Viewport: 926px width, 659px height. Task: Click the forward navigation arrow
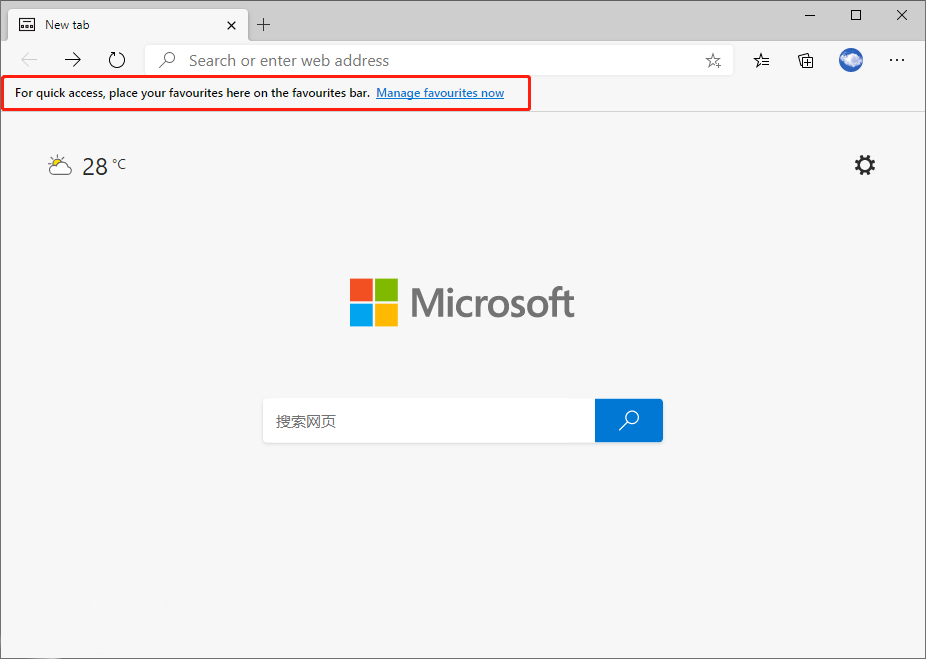pos(73,60)
